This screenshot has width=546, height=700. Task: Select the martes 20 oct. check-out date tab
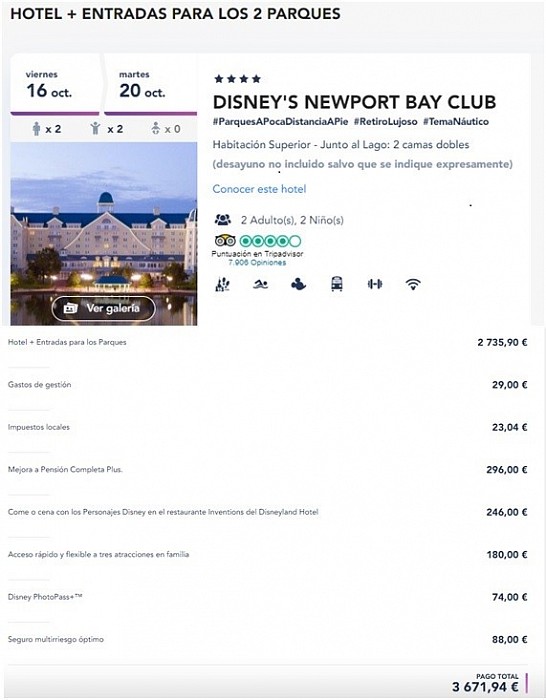tap(150, 85)
